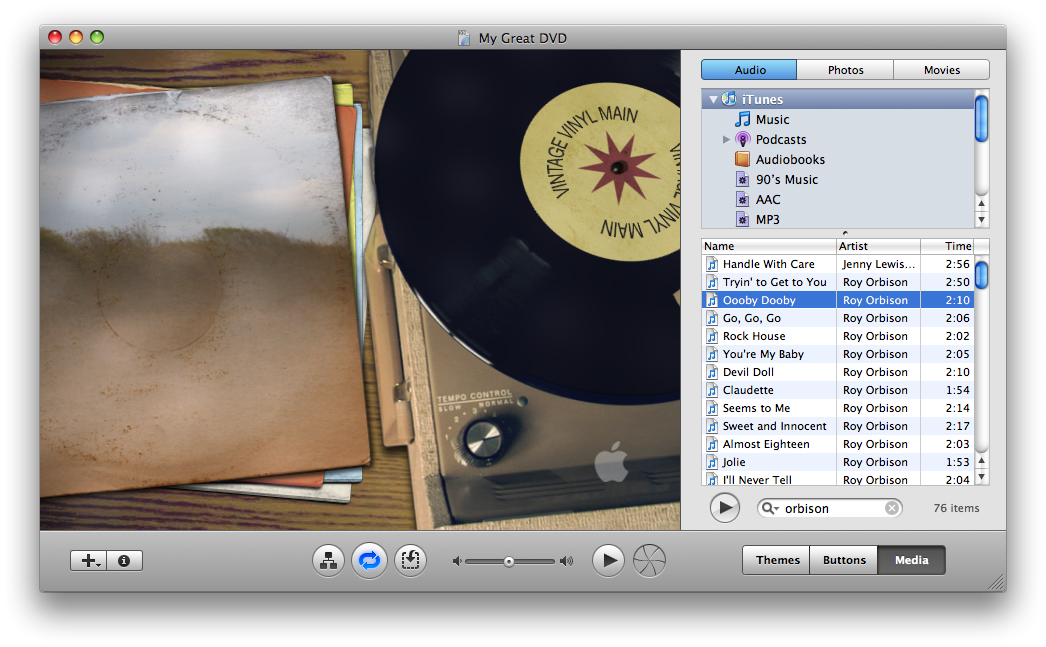This screenshot has height=647, width=1046.
Task: Collapse the iTunes library triangle
Action: [713, 99]
